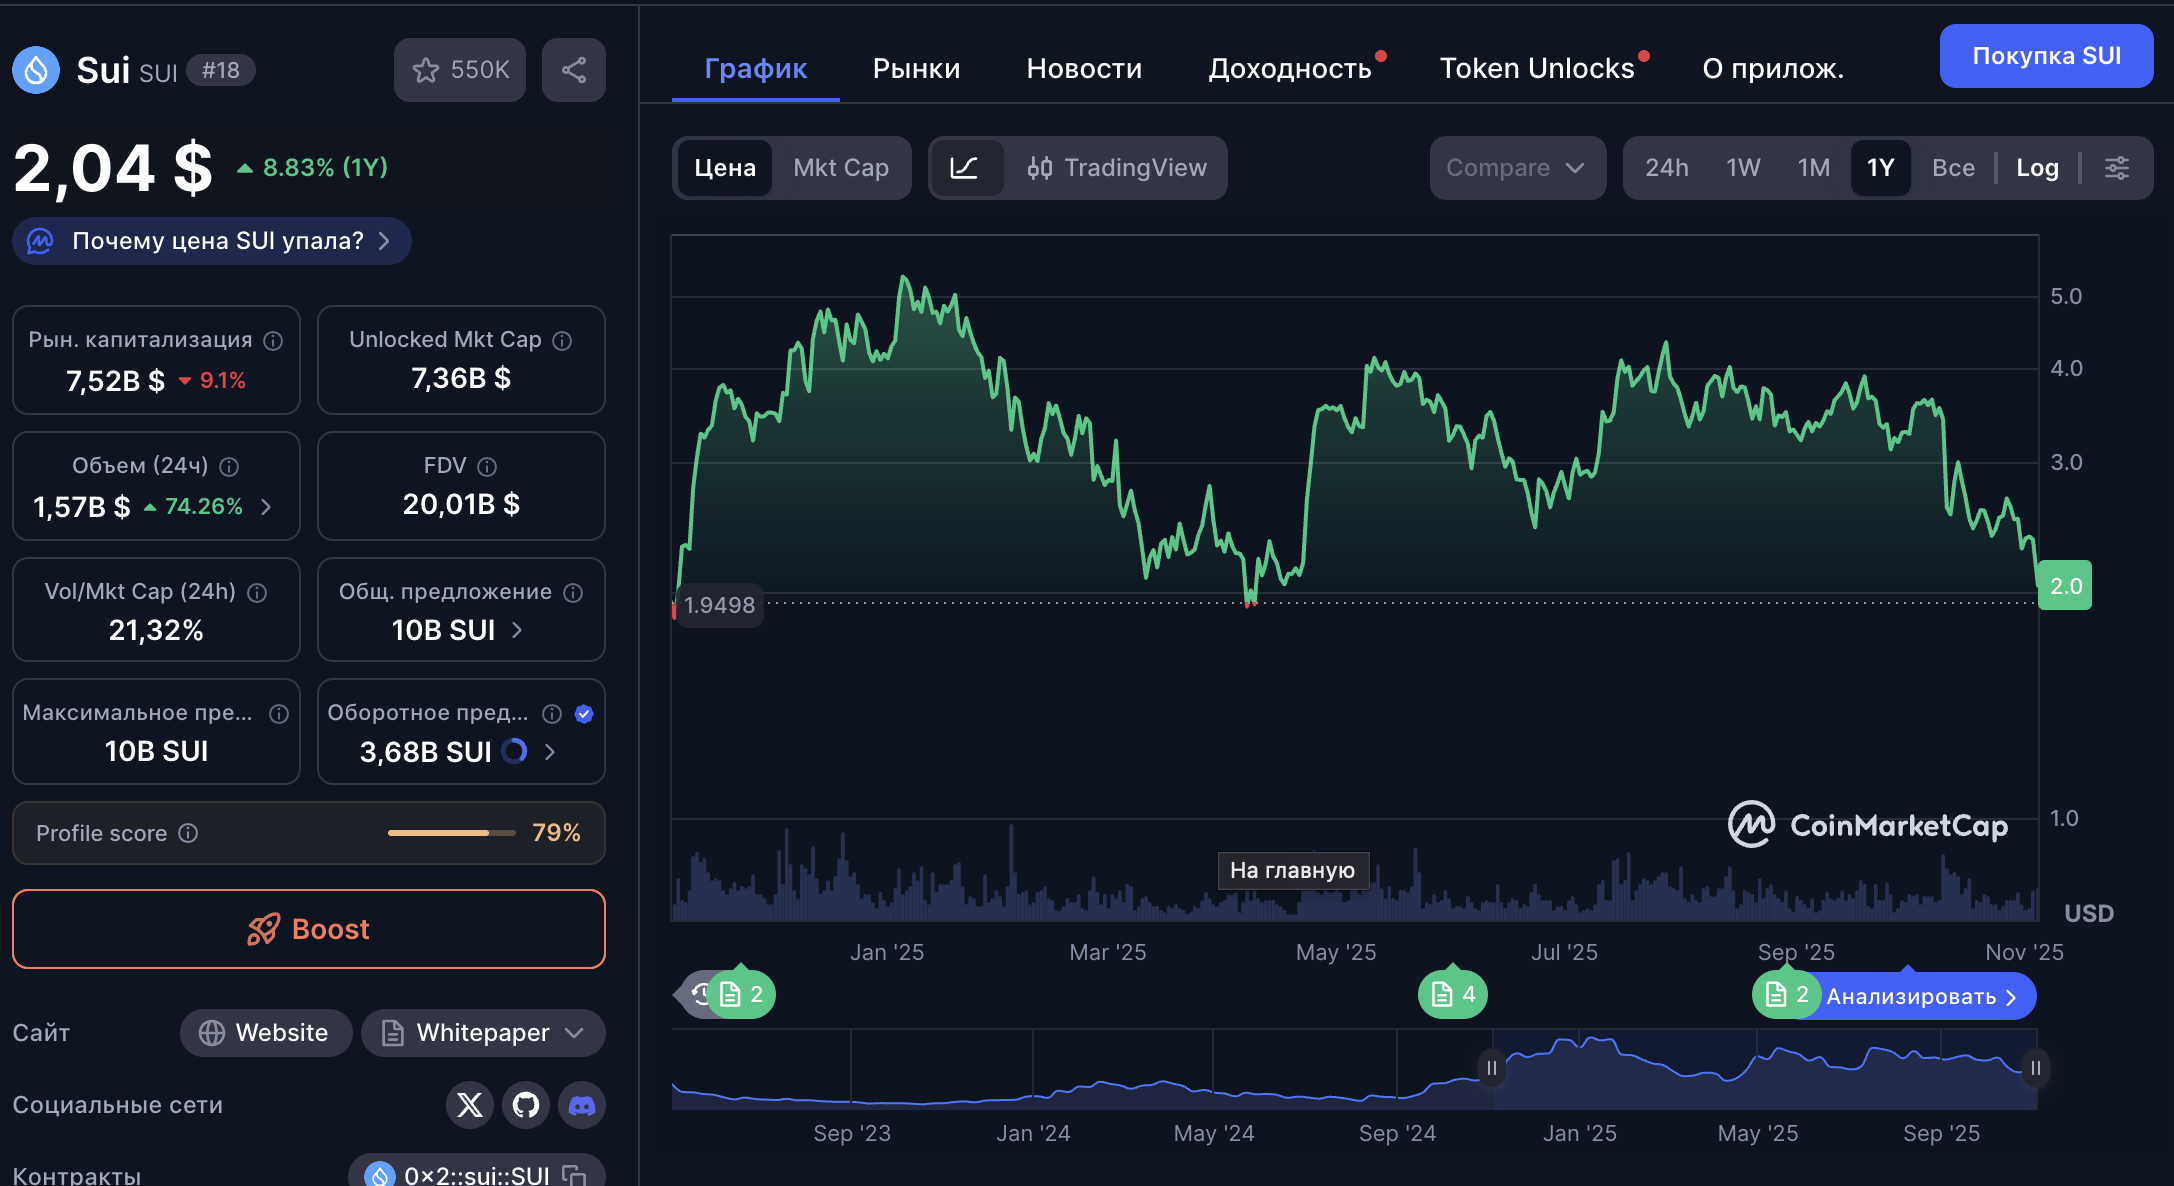2174x1186 pixels.
Task: Click the Покупка SUI button
Action: point(2046,56)
